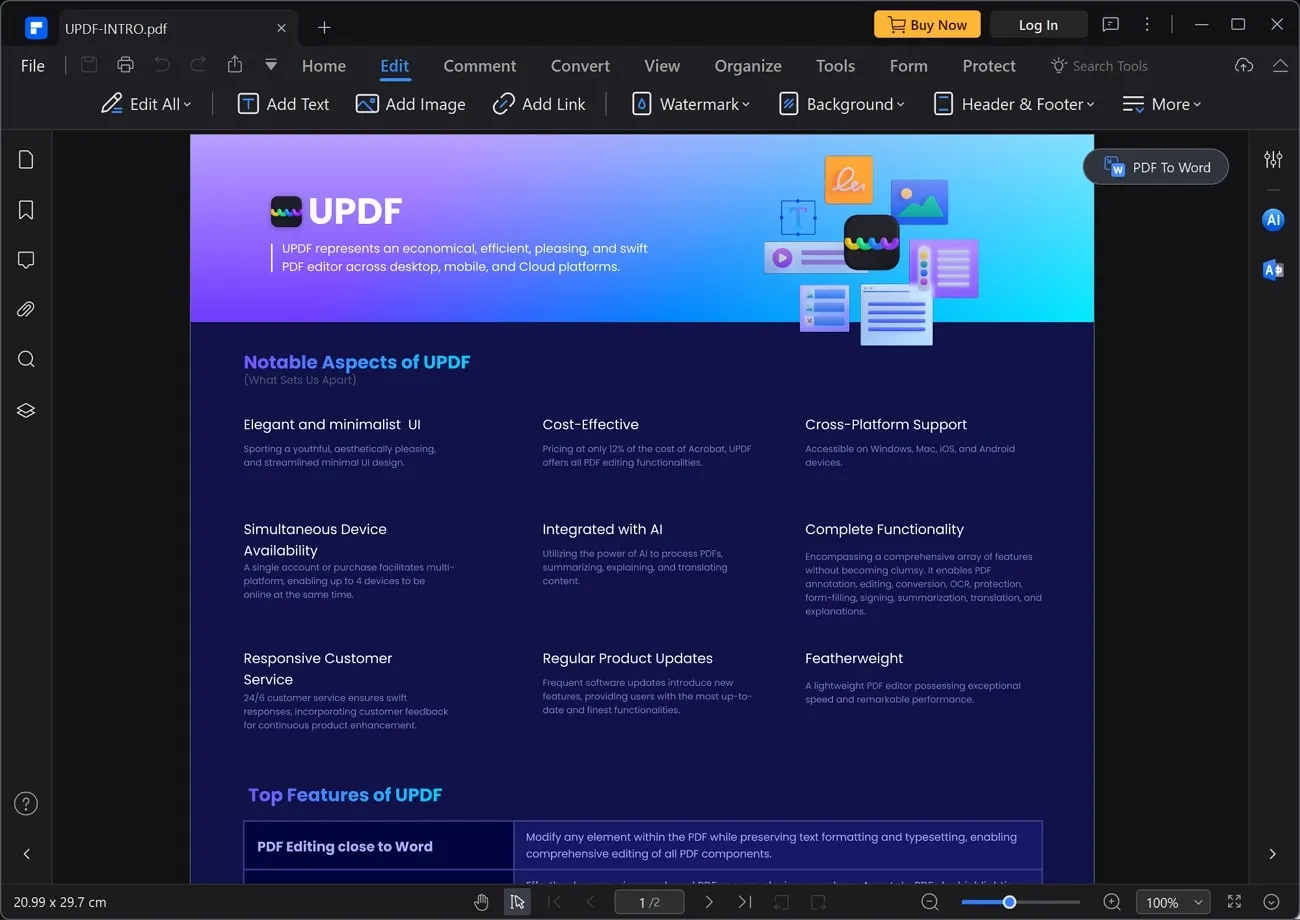Open the 100% zoom level dropdown
Screen dimensions: 1300x920
[x=1173, y=902]
